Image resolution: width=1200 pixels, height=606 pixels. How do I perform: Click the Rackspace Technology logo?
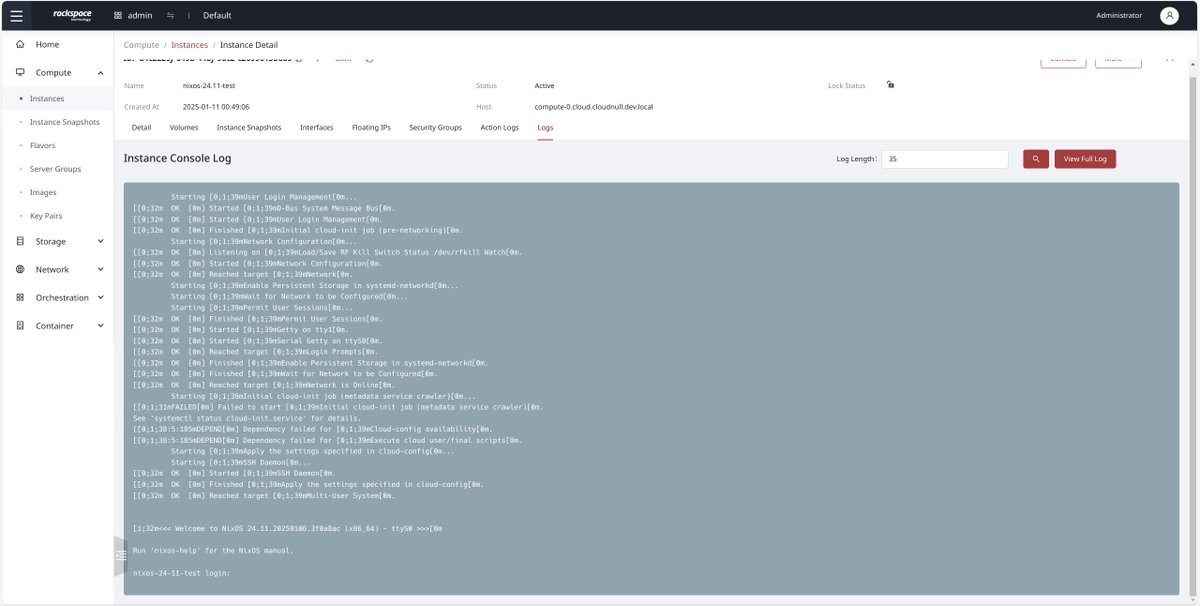pyautogui.click(x=74, y=16)
